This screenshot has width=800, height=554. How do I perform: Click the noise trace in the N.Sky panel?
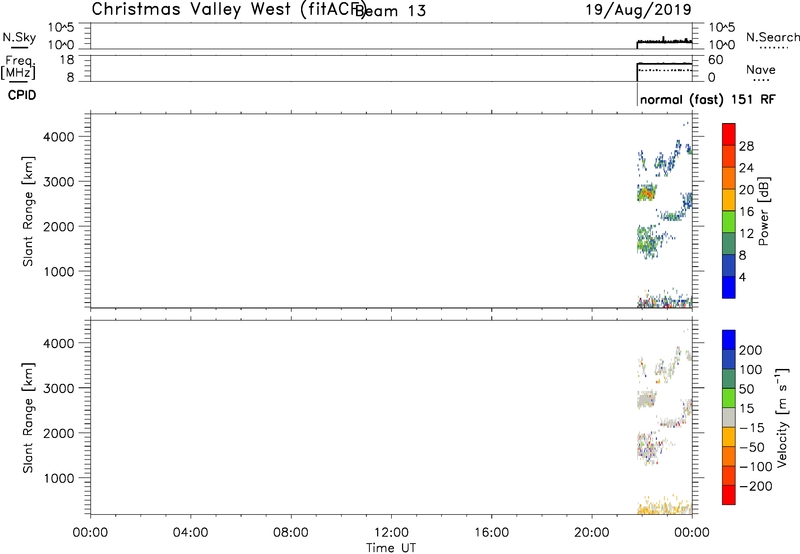pos(665,41)
